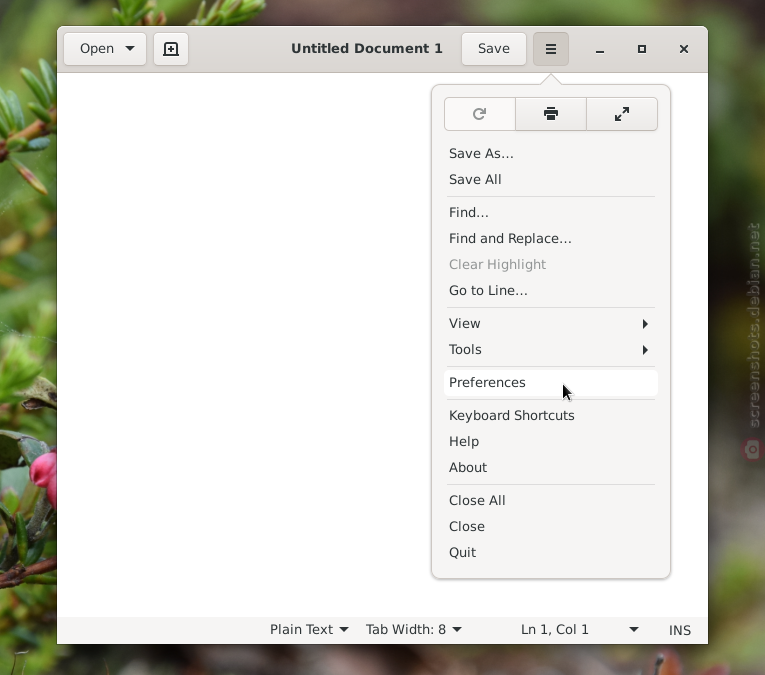Choose Close All menu entry
The width and height of the screenshot is (765, 675).
(x=551, y=501)
